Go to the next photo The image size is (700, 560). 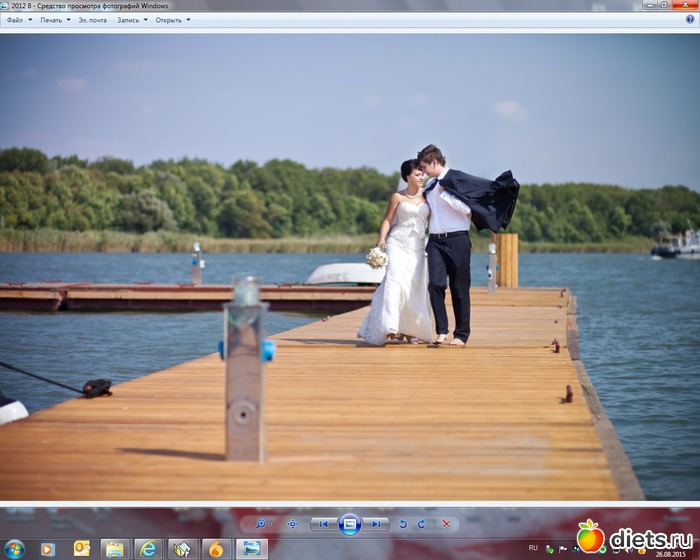click(x=375, y=523)
